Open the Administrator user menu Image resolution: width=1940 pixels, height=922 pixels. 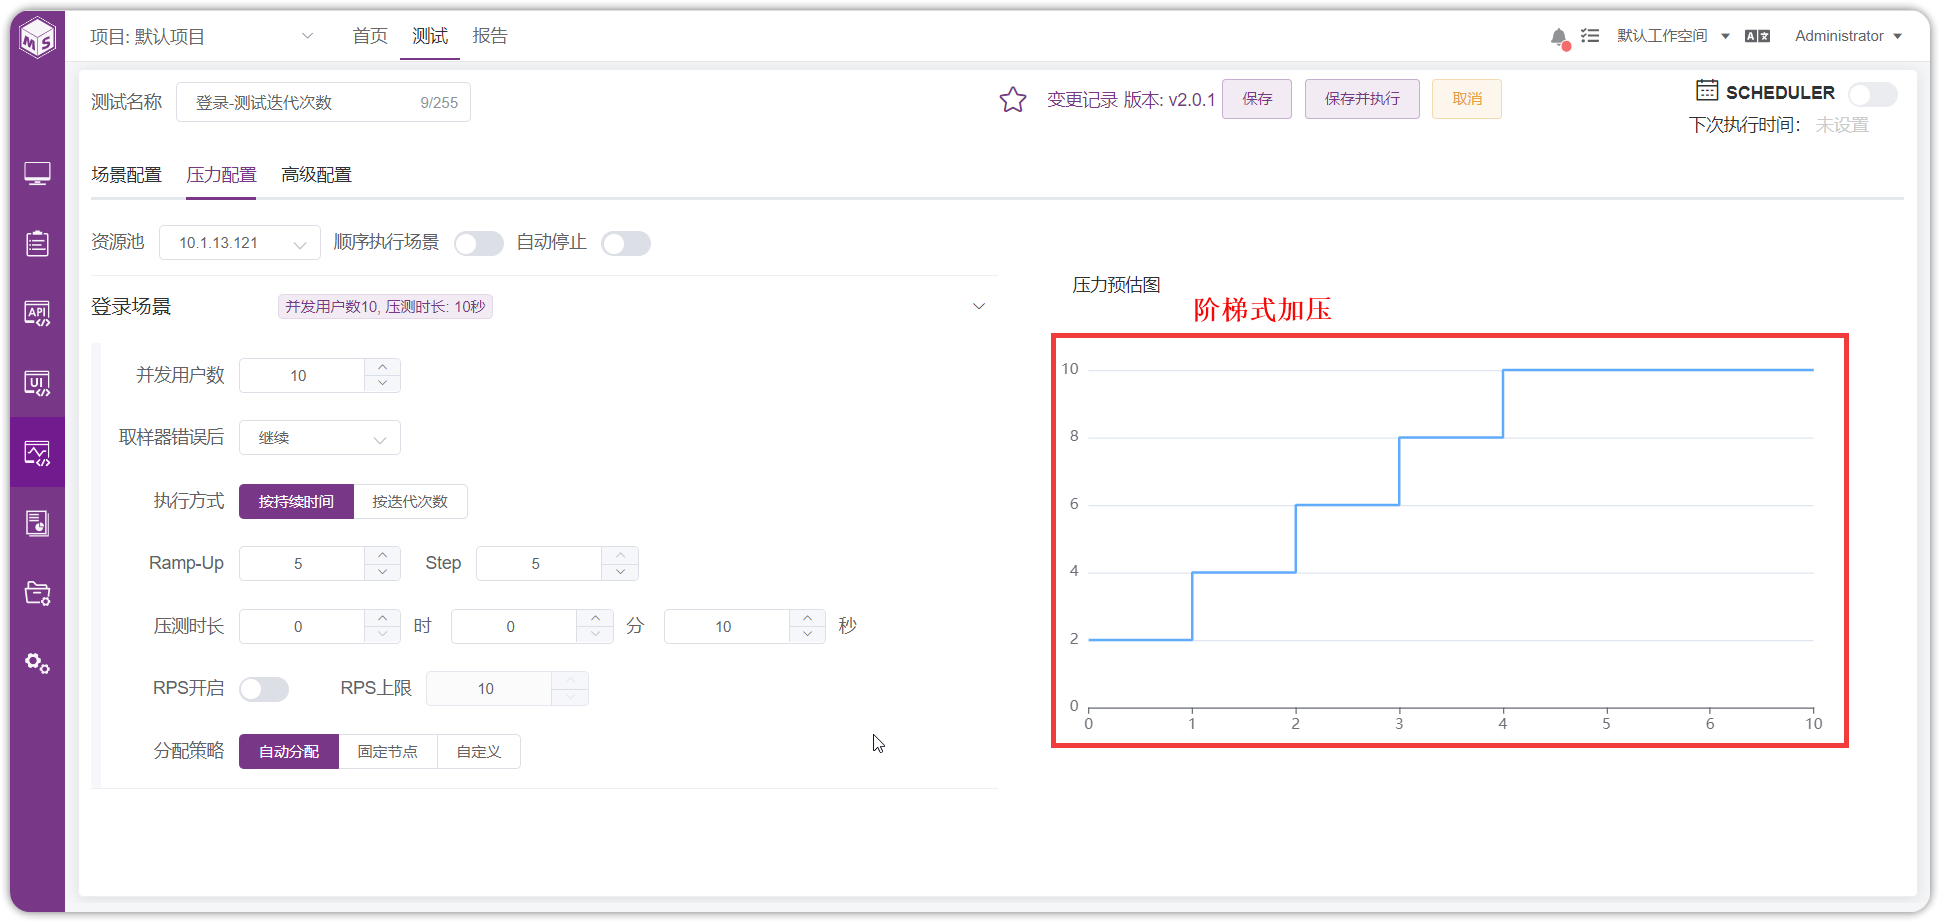[1849, 36]
